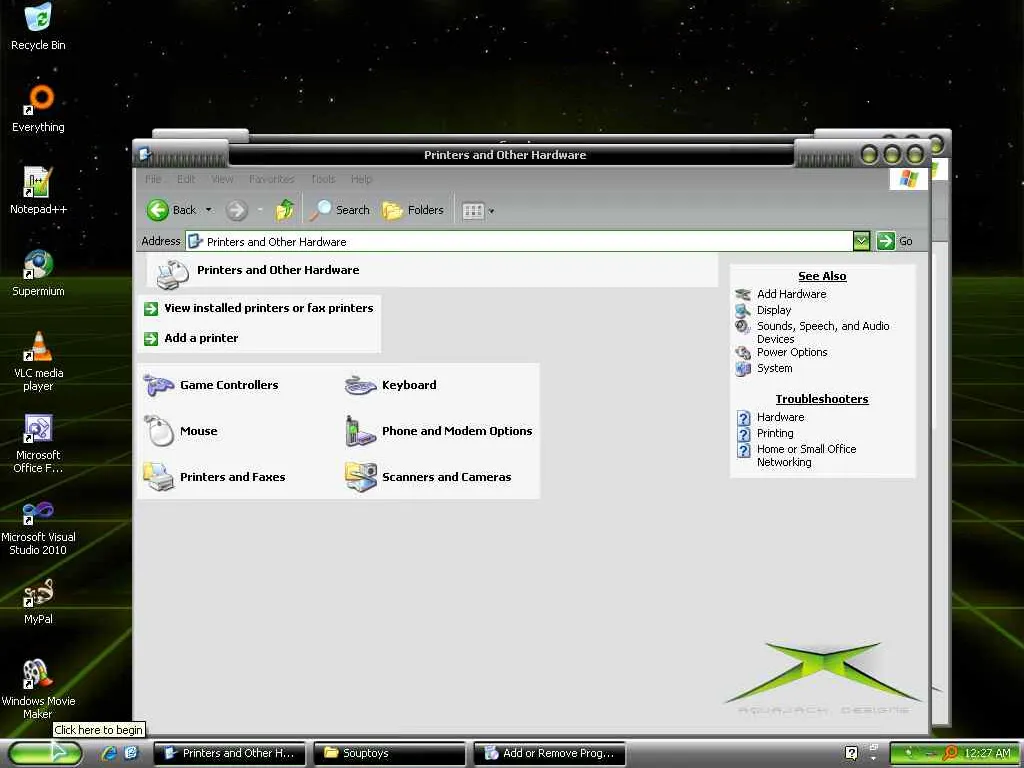Open Microsoft Office shortcut on desktop

tap(38, 443)
